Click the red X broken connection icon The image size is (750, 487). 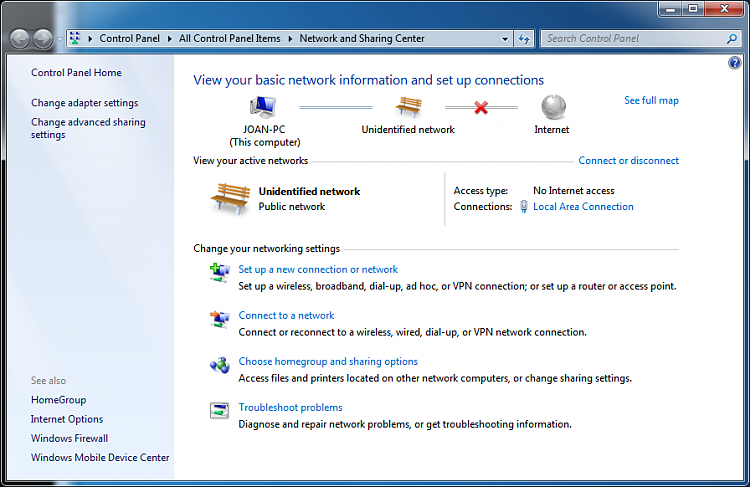click(481, 108)
